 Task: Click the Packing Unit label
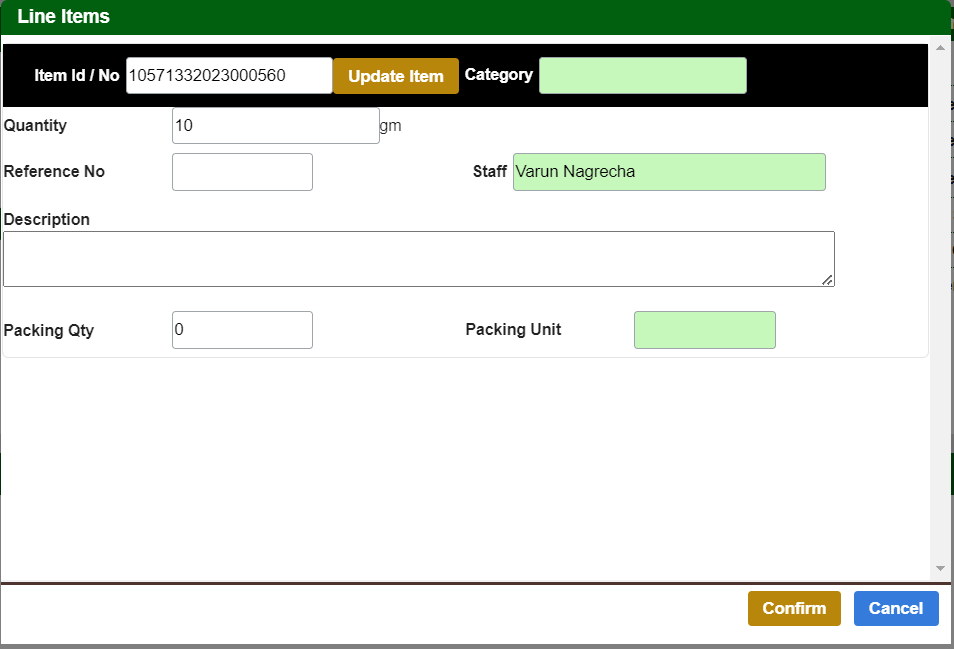[513, 330]
